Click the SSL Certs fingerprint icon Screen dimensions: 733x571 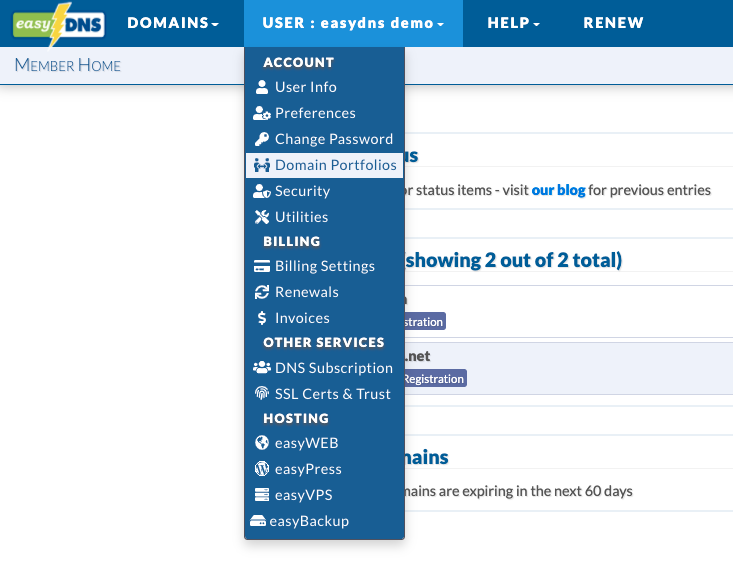tap(262, 393)
